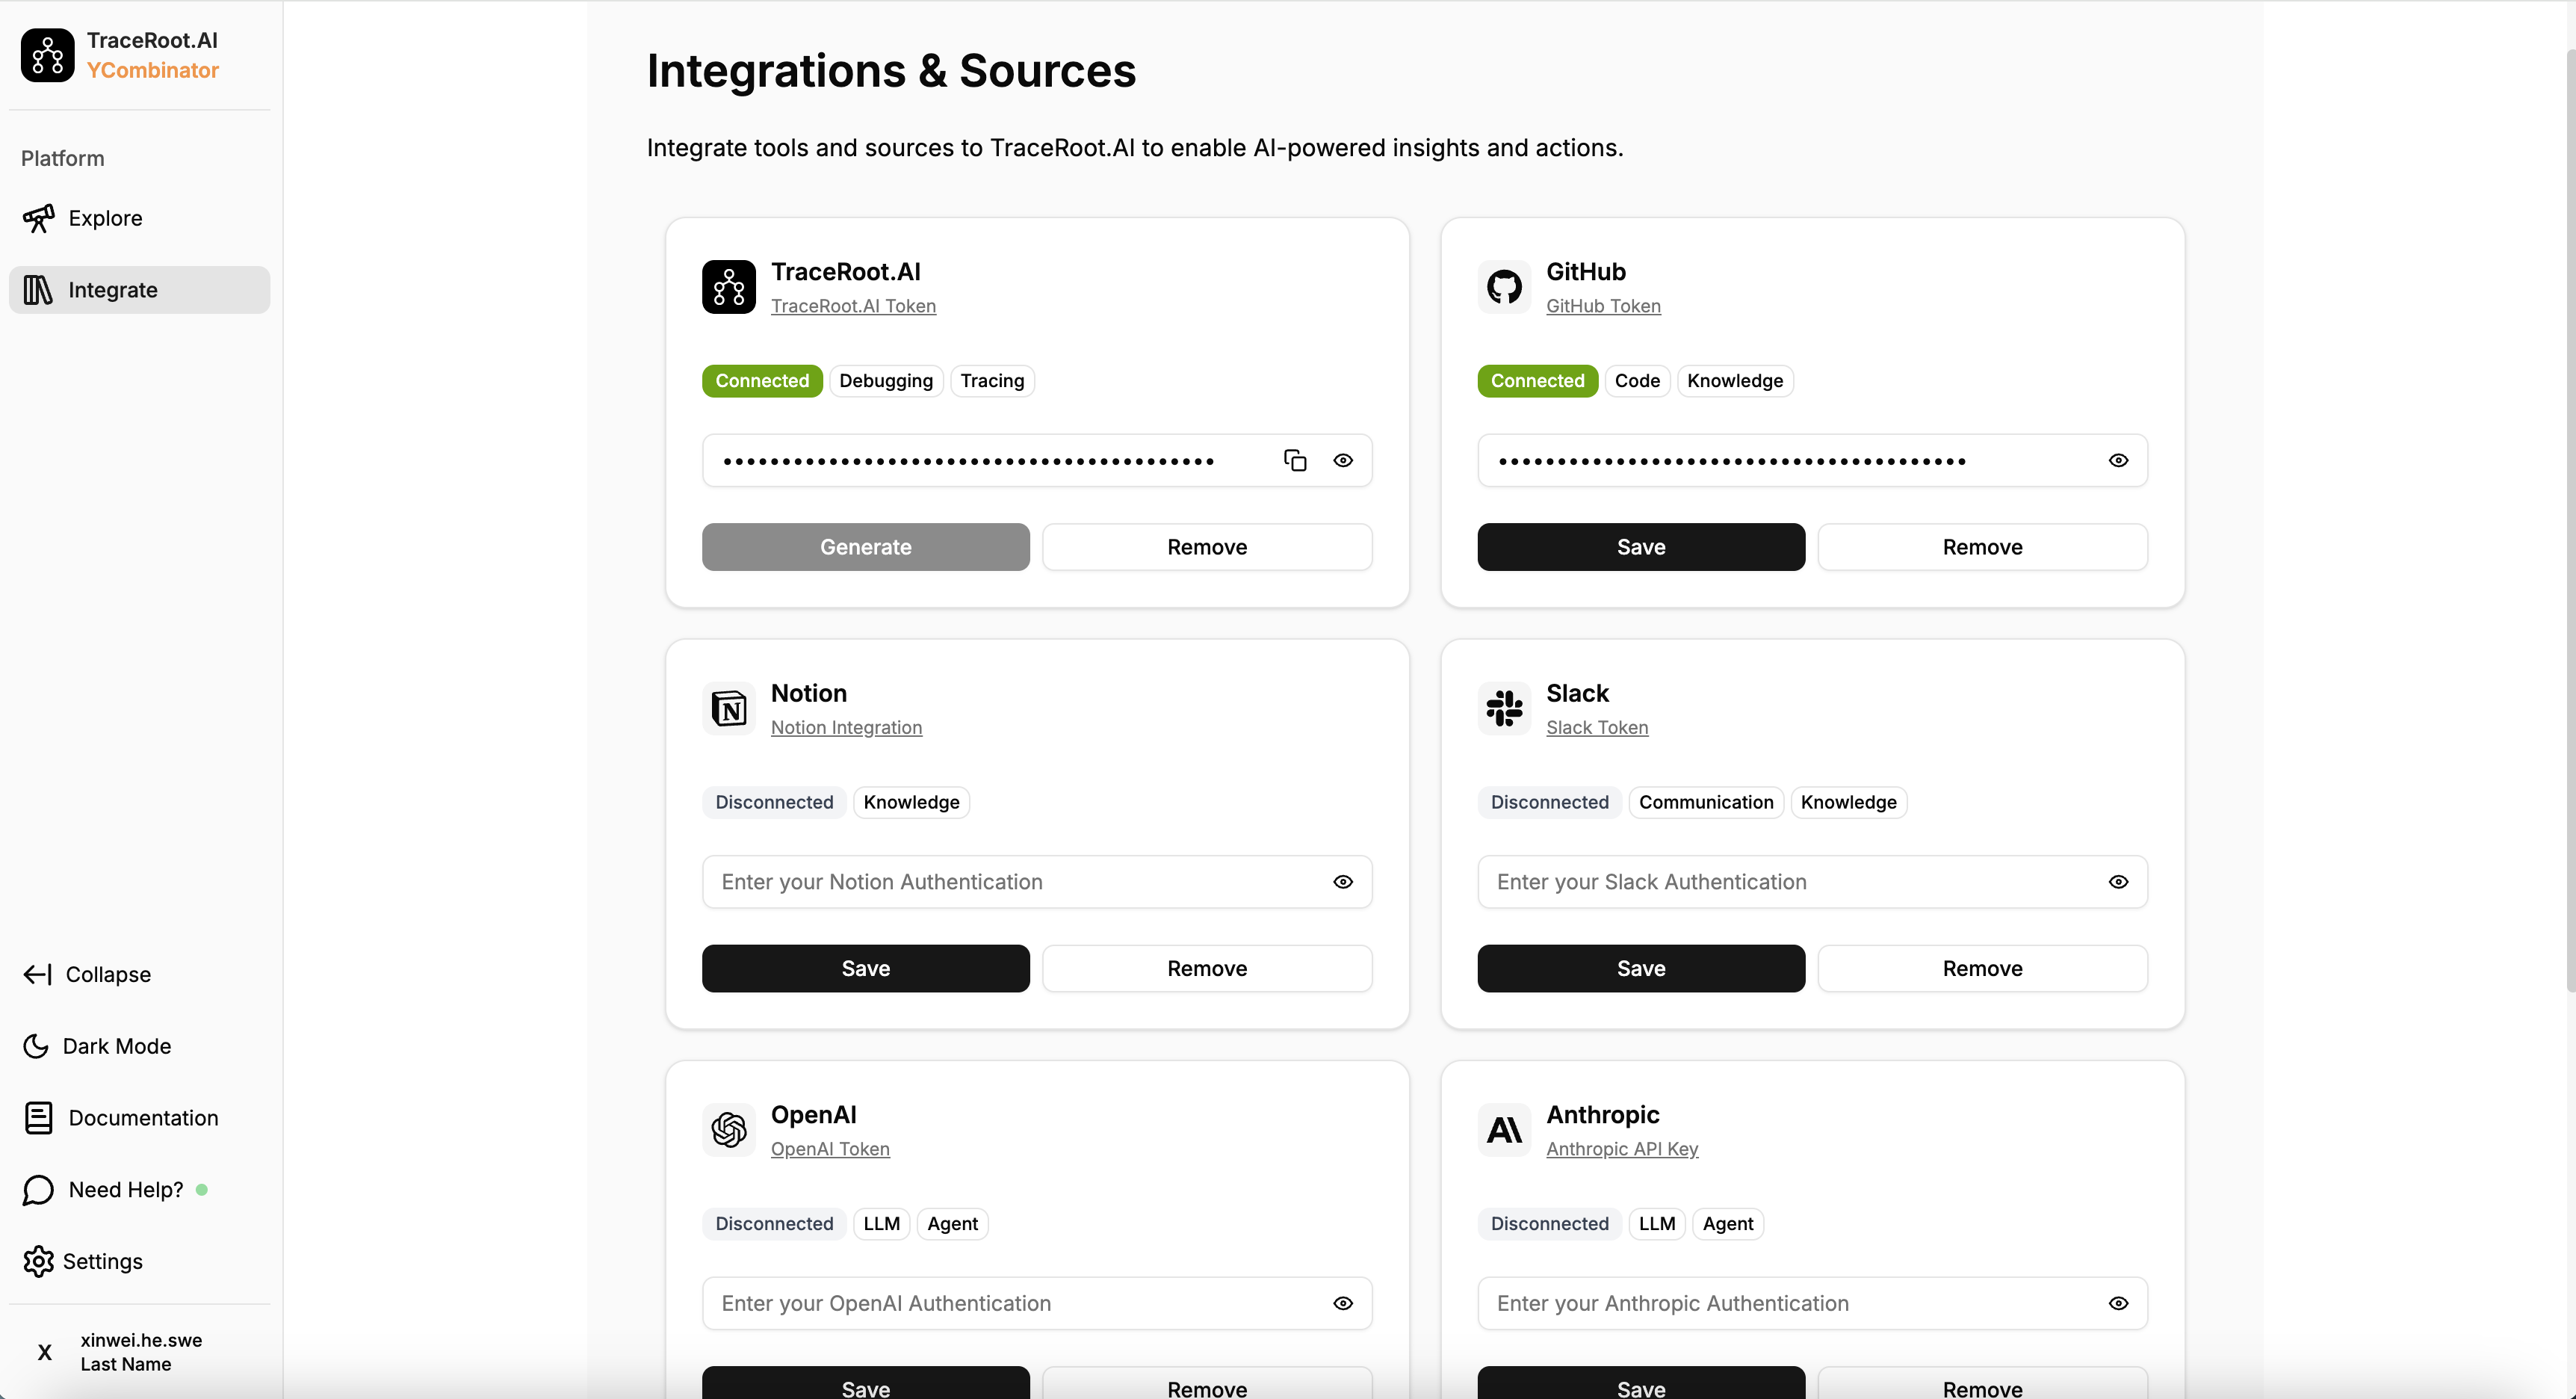The height and width of the screenshot is (1399, 2576).
Task: Click the OpenAI logo icon
Action: tap(729, 1130)
